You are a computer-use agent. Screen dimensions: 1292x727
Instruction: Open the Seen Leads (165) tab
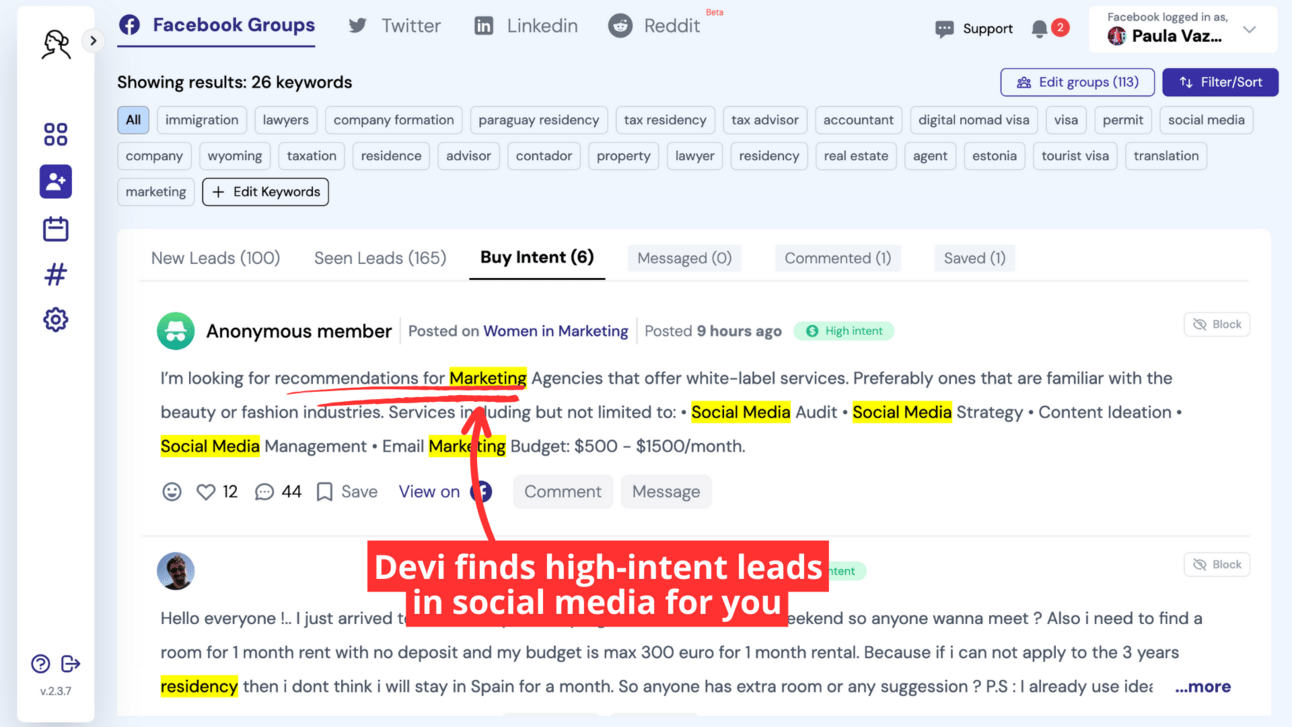(380, 258)
